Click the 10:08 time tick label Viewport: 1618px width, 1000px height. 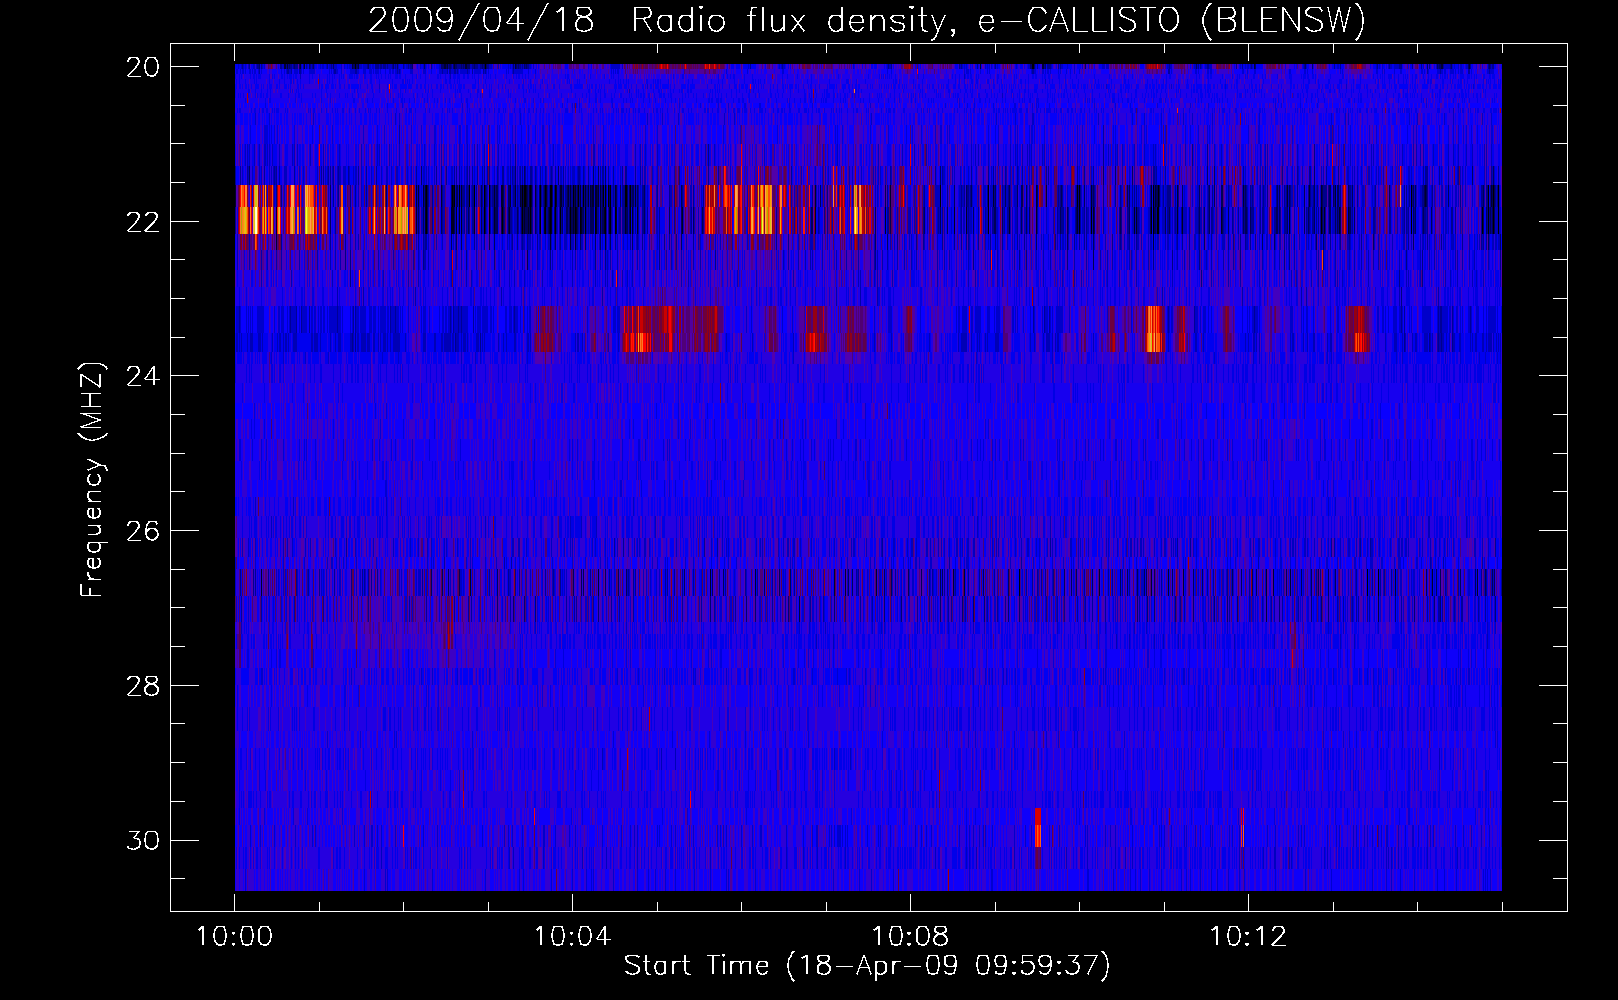click(910, 937)
